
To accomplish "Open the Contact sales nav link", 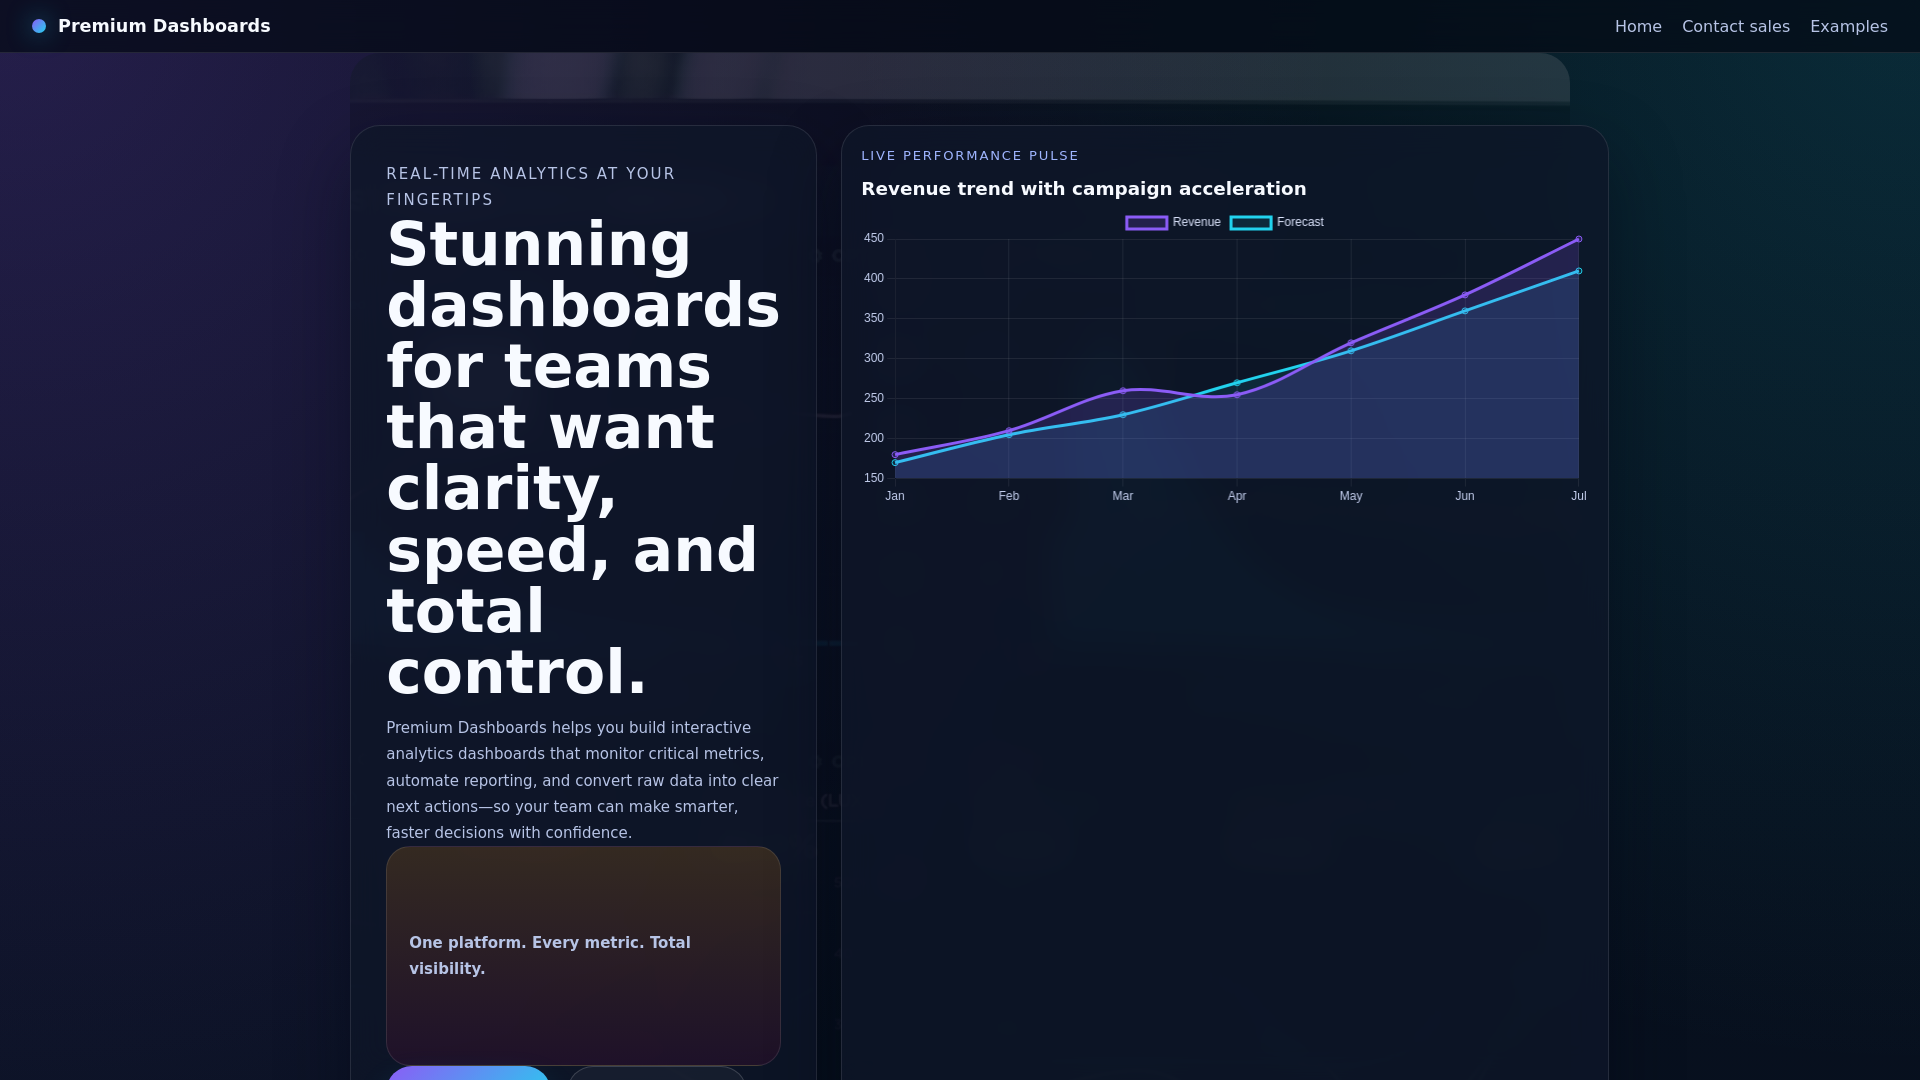I will coord(1736,27).
